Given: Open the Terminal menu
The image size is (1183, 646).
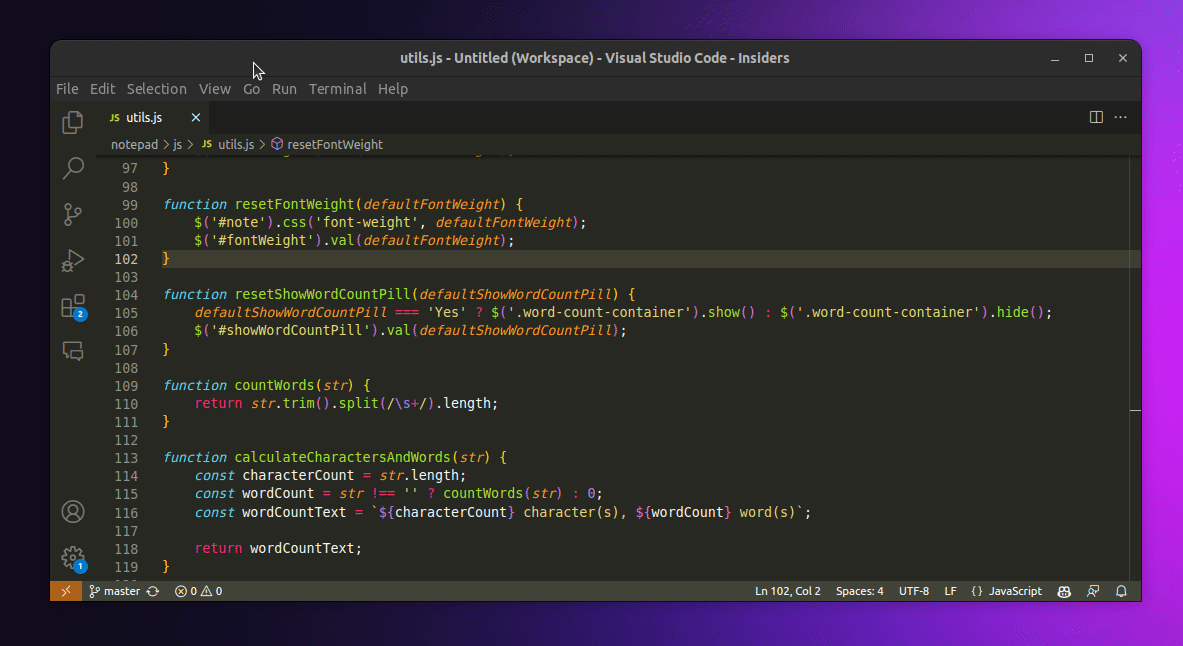Looking at the screenshot, I should pos(337,89).
